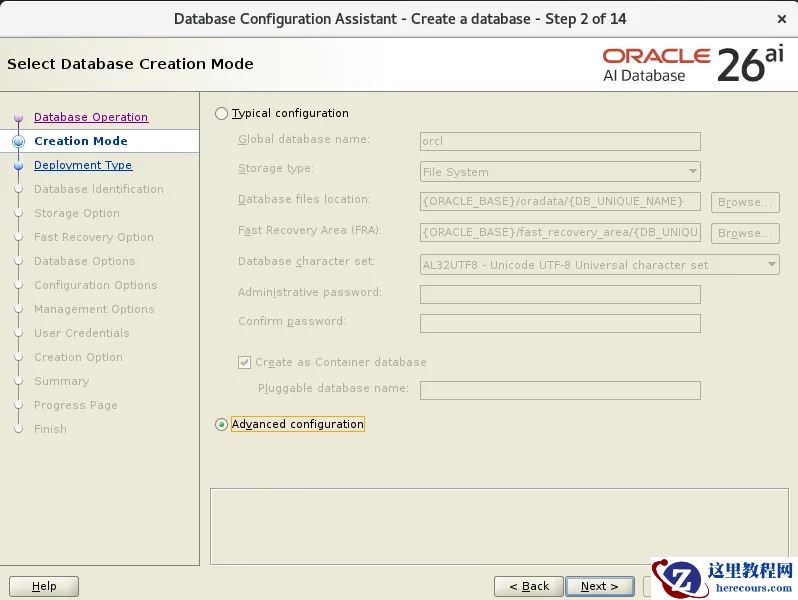798x600 pixels.
Task: Toggle Create as Container database checkbox
Action: tap(244, 362)
